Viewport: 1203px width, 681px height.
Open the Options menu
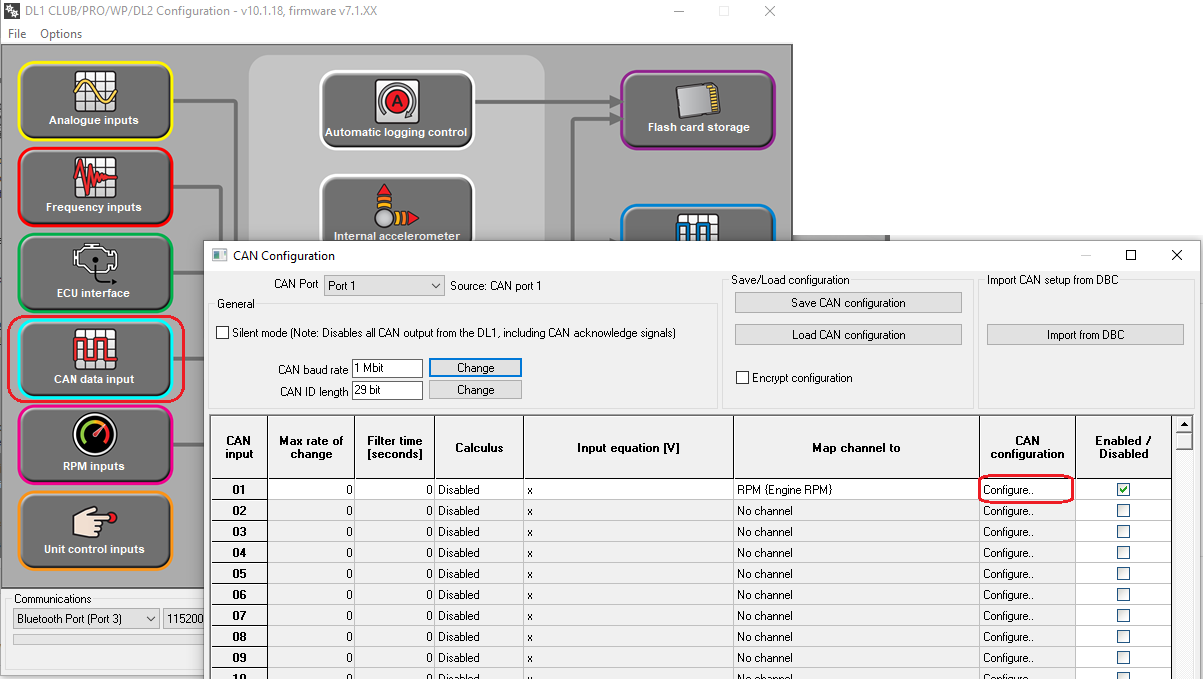tap(61, 34)
